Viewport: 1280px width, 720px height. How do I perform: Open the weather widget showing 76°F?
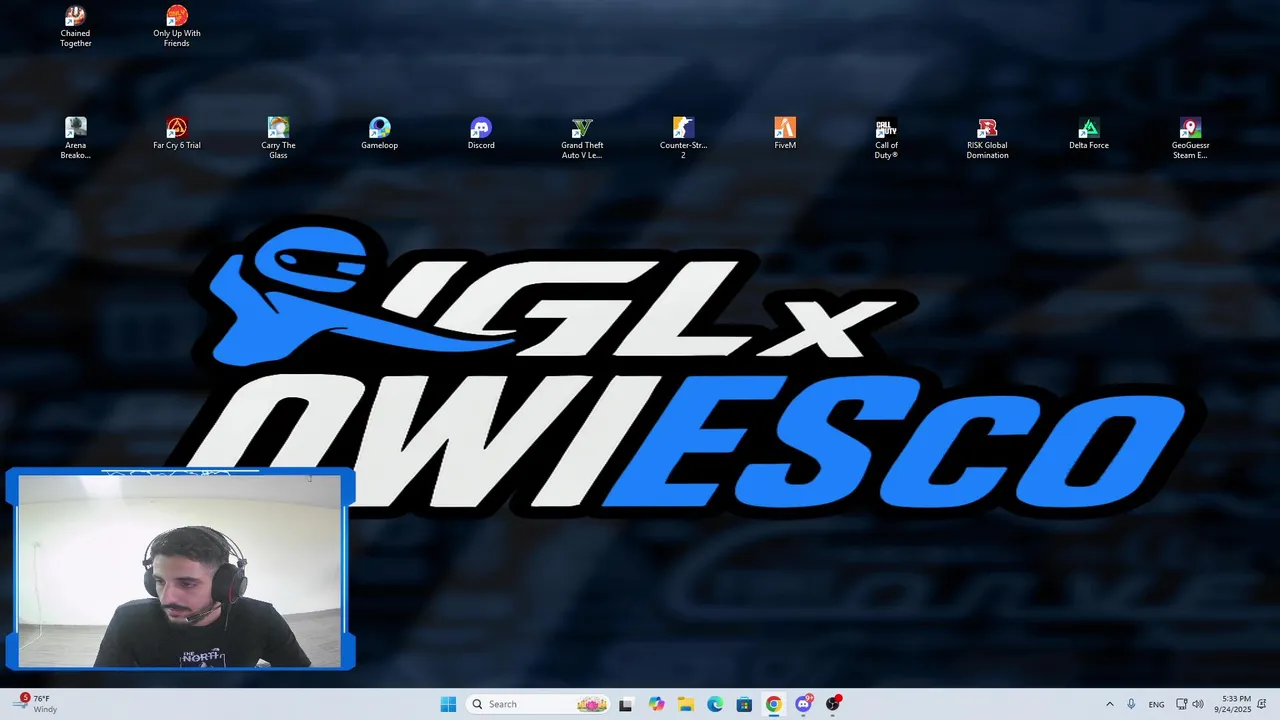[x=34, y=704]
